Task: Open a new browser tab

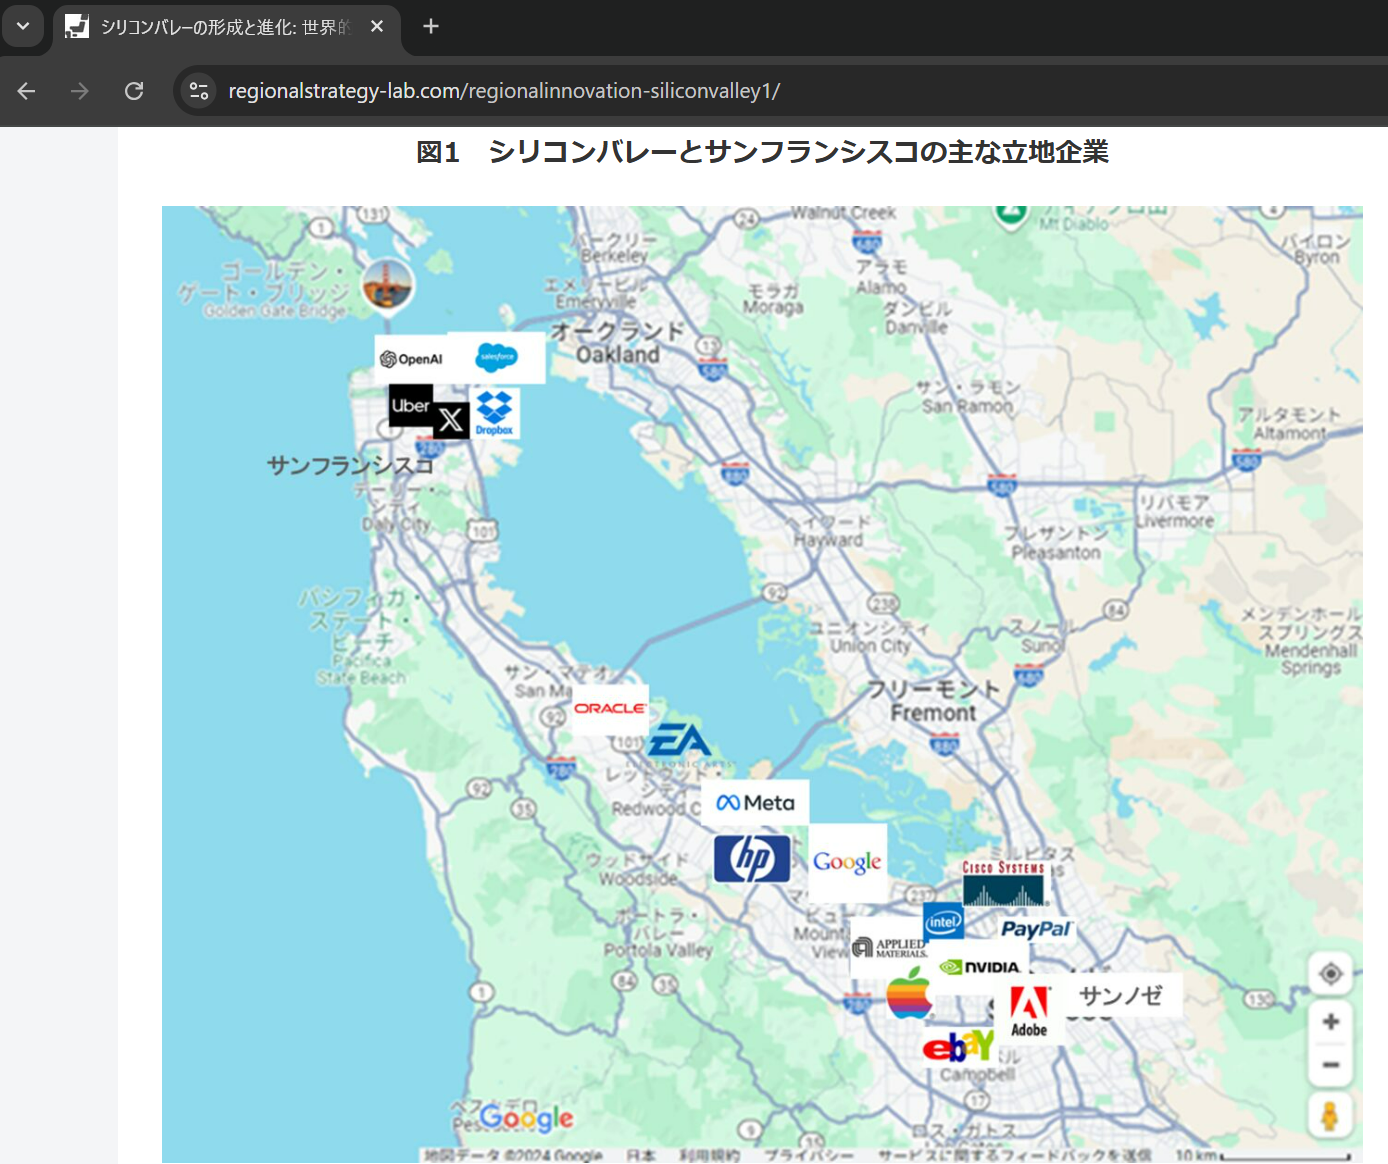Action: tap(431, 27)
